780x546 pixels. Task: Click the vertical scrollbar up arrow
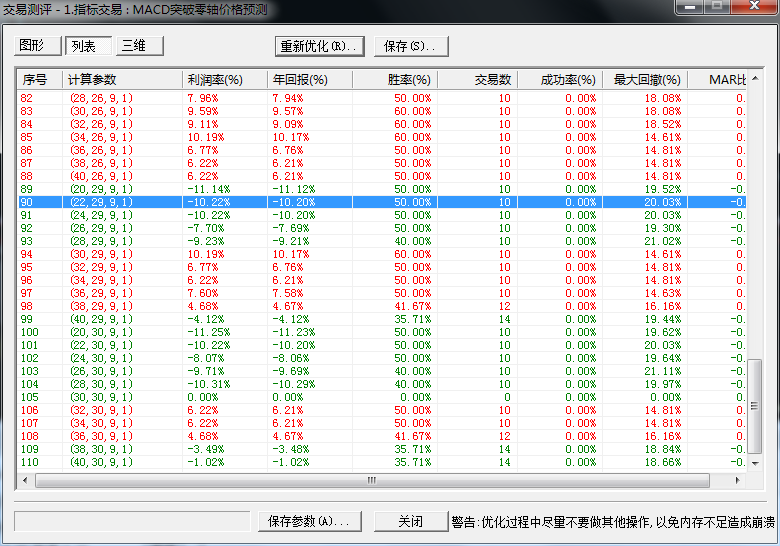pos(755,79)
